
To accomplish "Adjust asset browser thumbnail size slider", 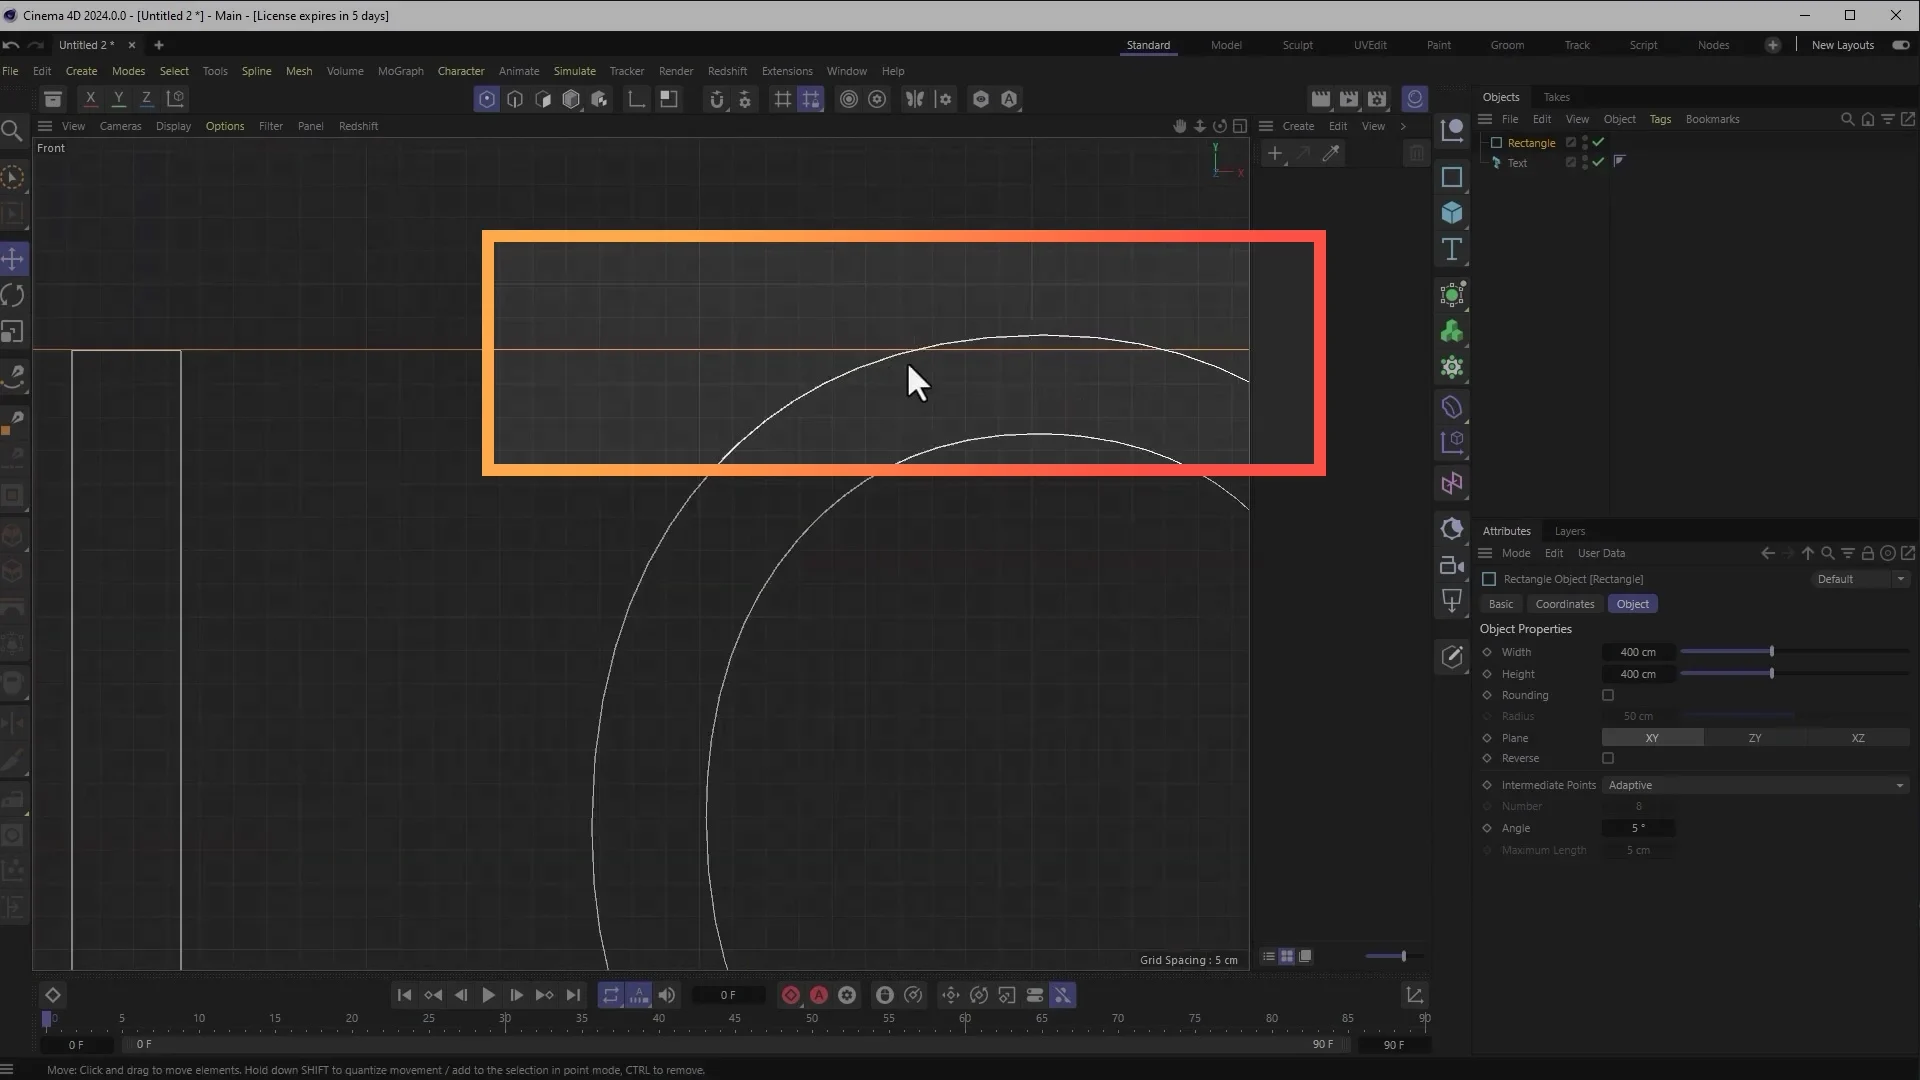I will point(1393,956).
